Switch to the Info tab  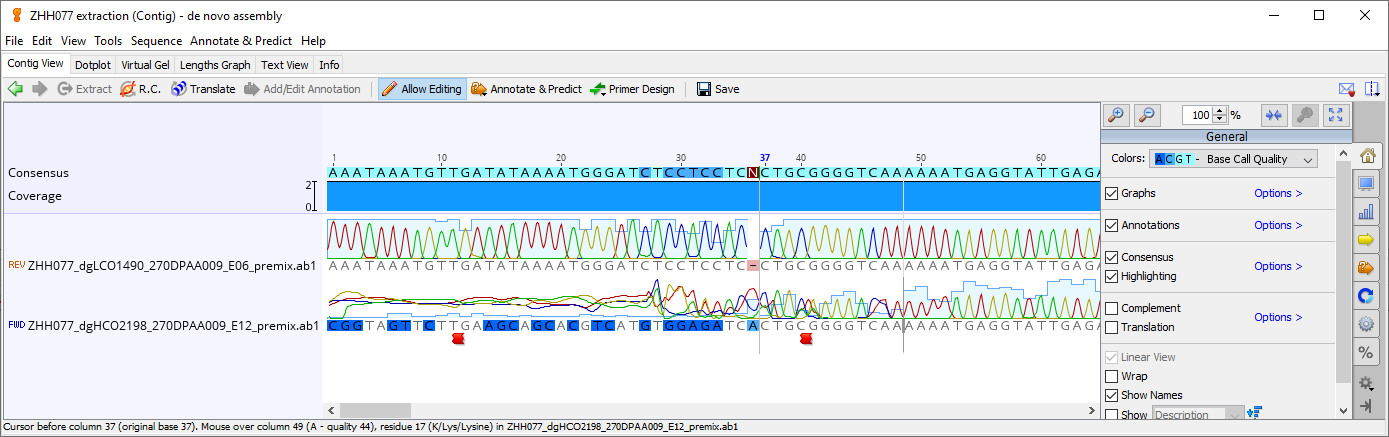coord(329,64)
